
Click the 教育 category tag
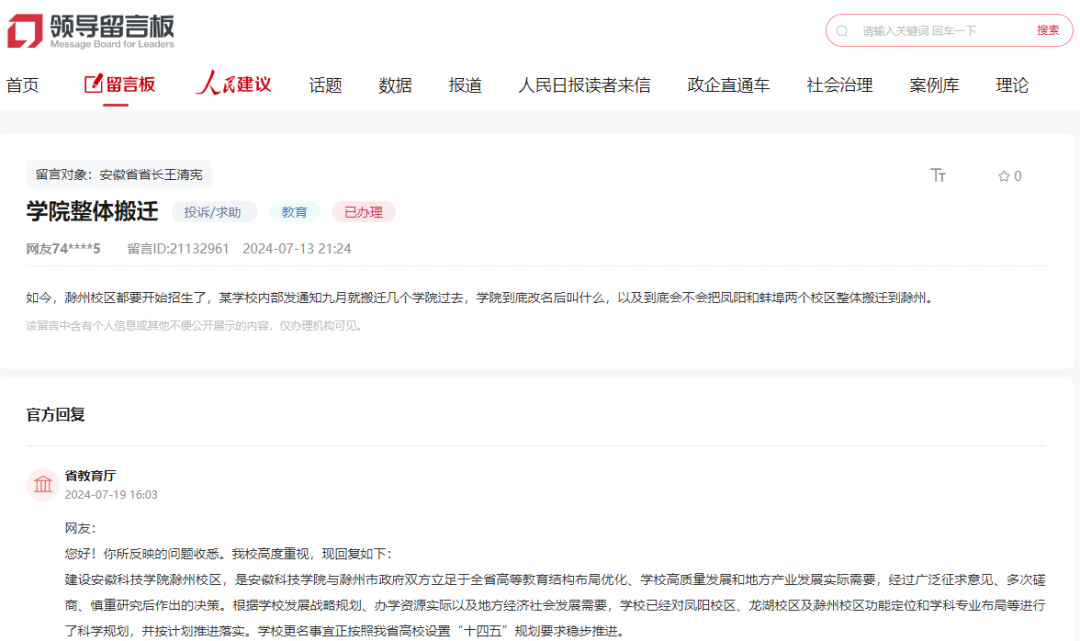click(295, 211)
